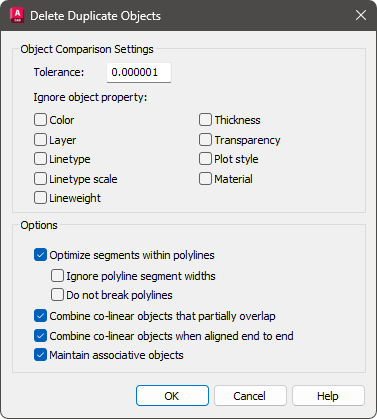Tick the Material checkbox
The height and width of the screenshot is (419, 377).
[205, 179]
